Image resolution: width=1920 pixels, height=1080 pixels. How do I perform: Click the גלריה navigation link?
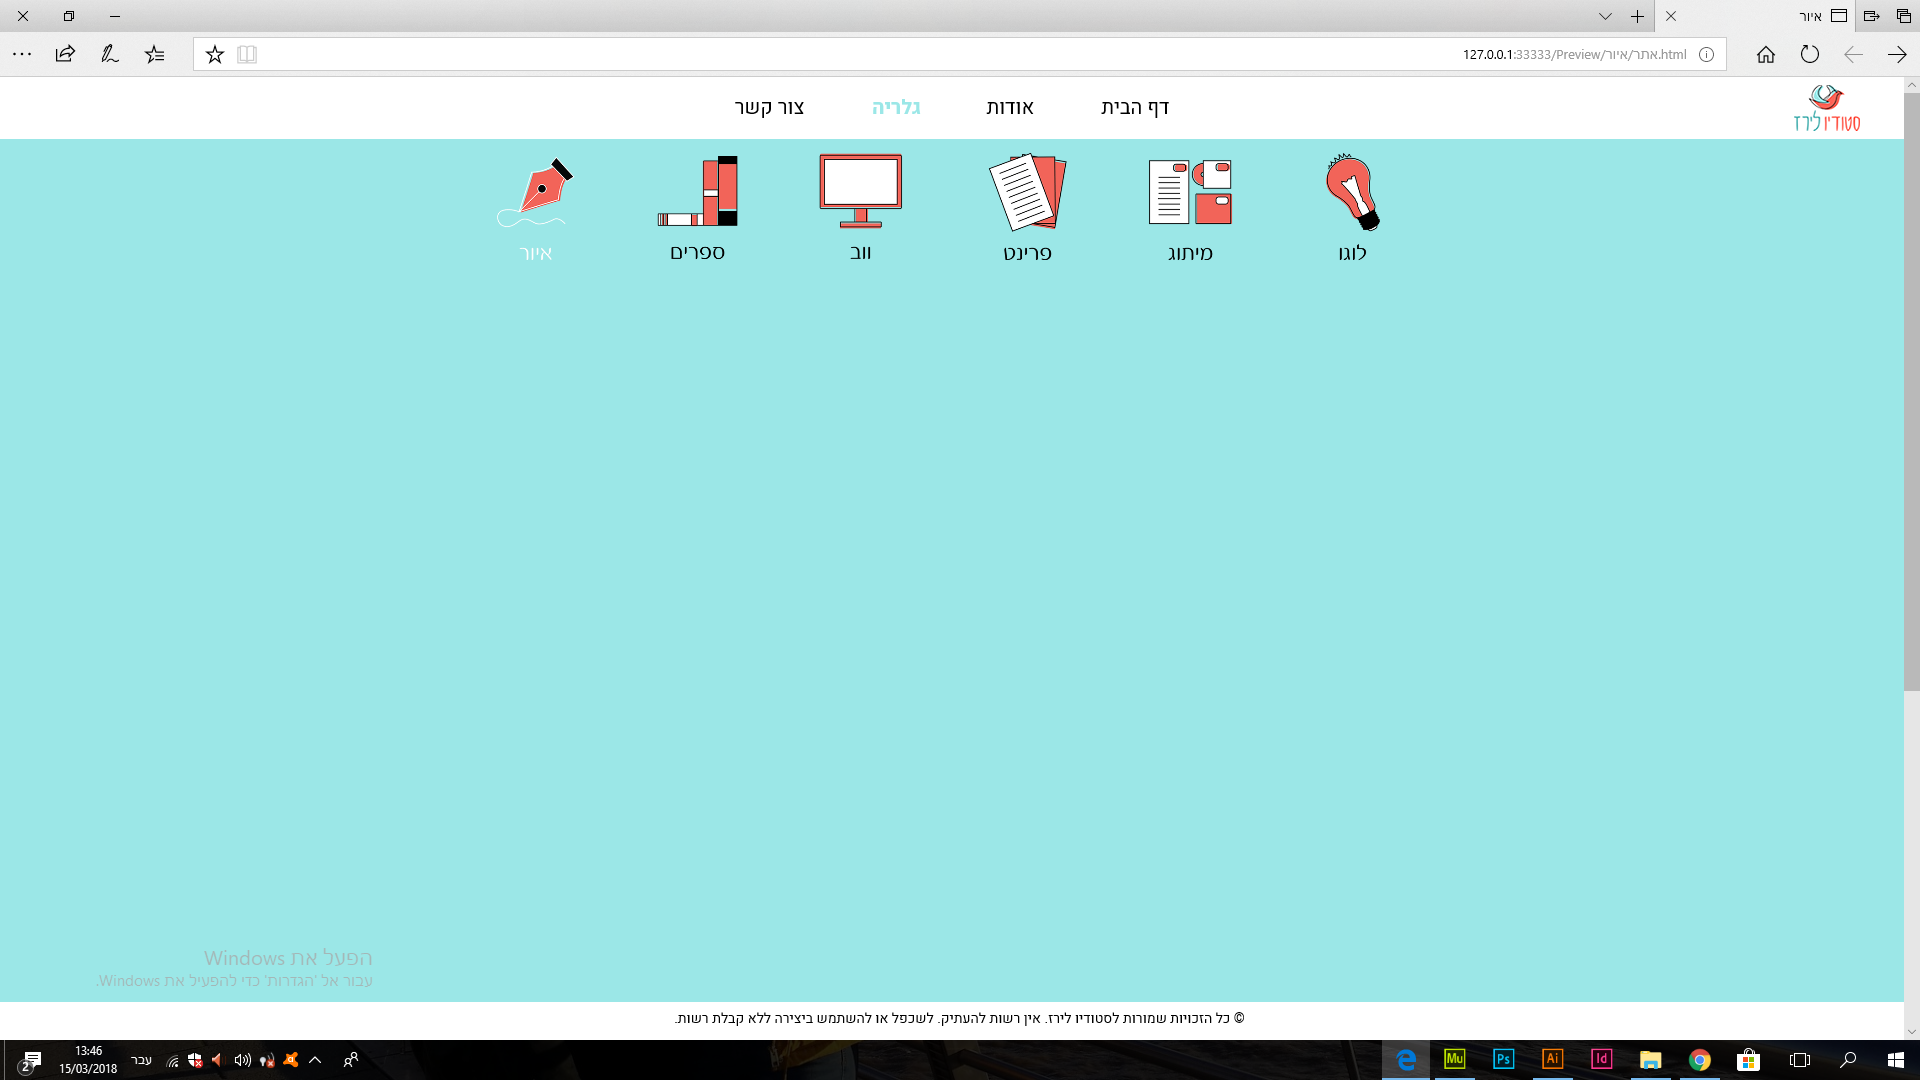(896, 107)
